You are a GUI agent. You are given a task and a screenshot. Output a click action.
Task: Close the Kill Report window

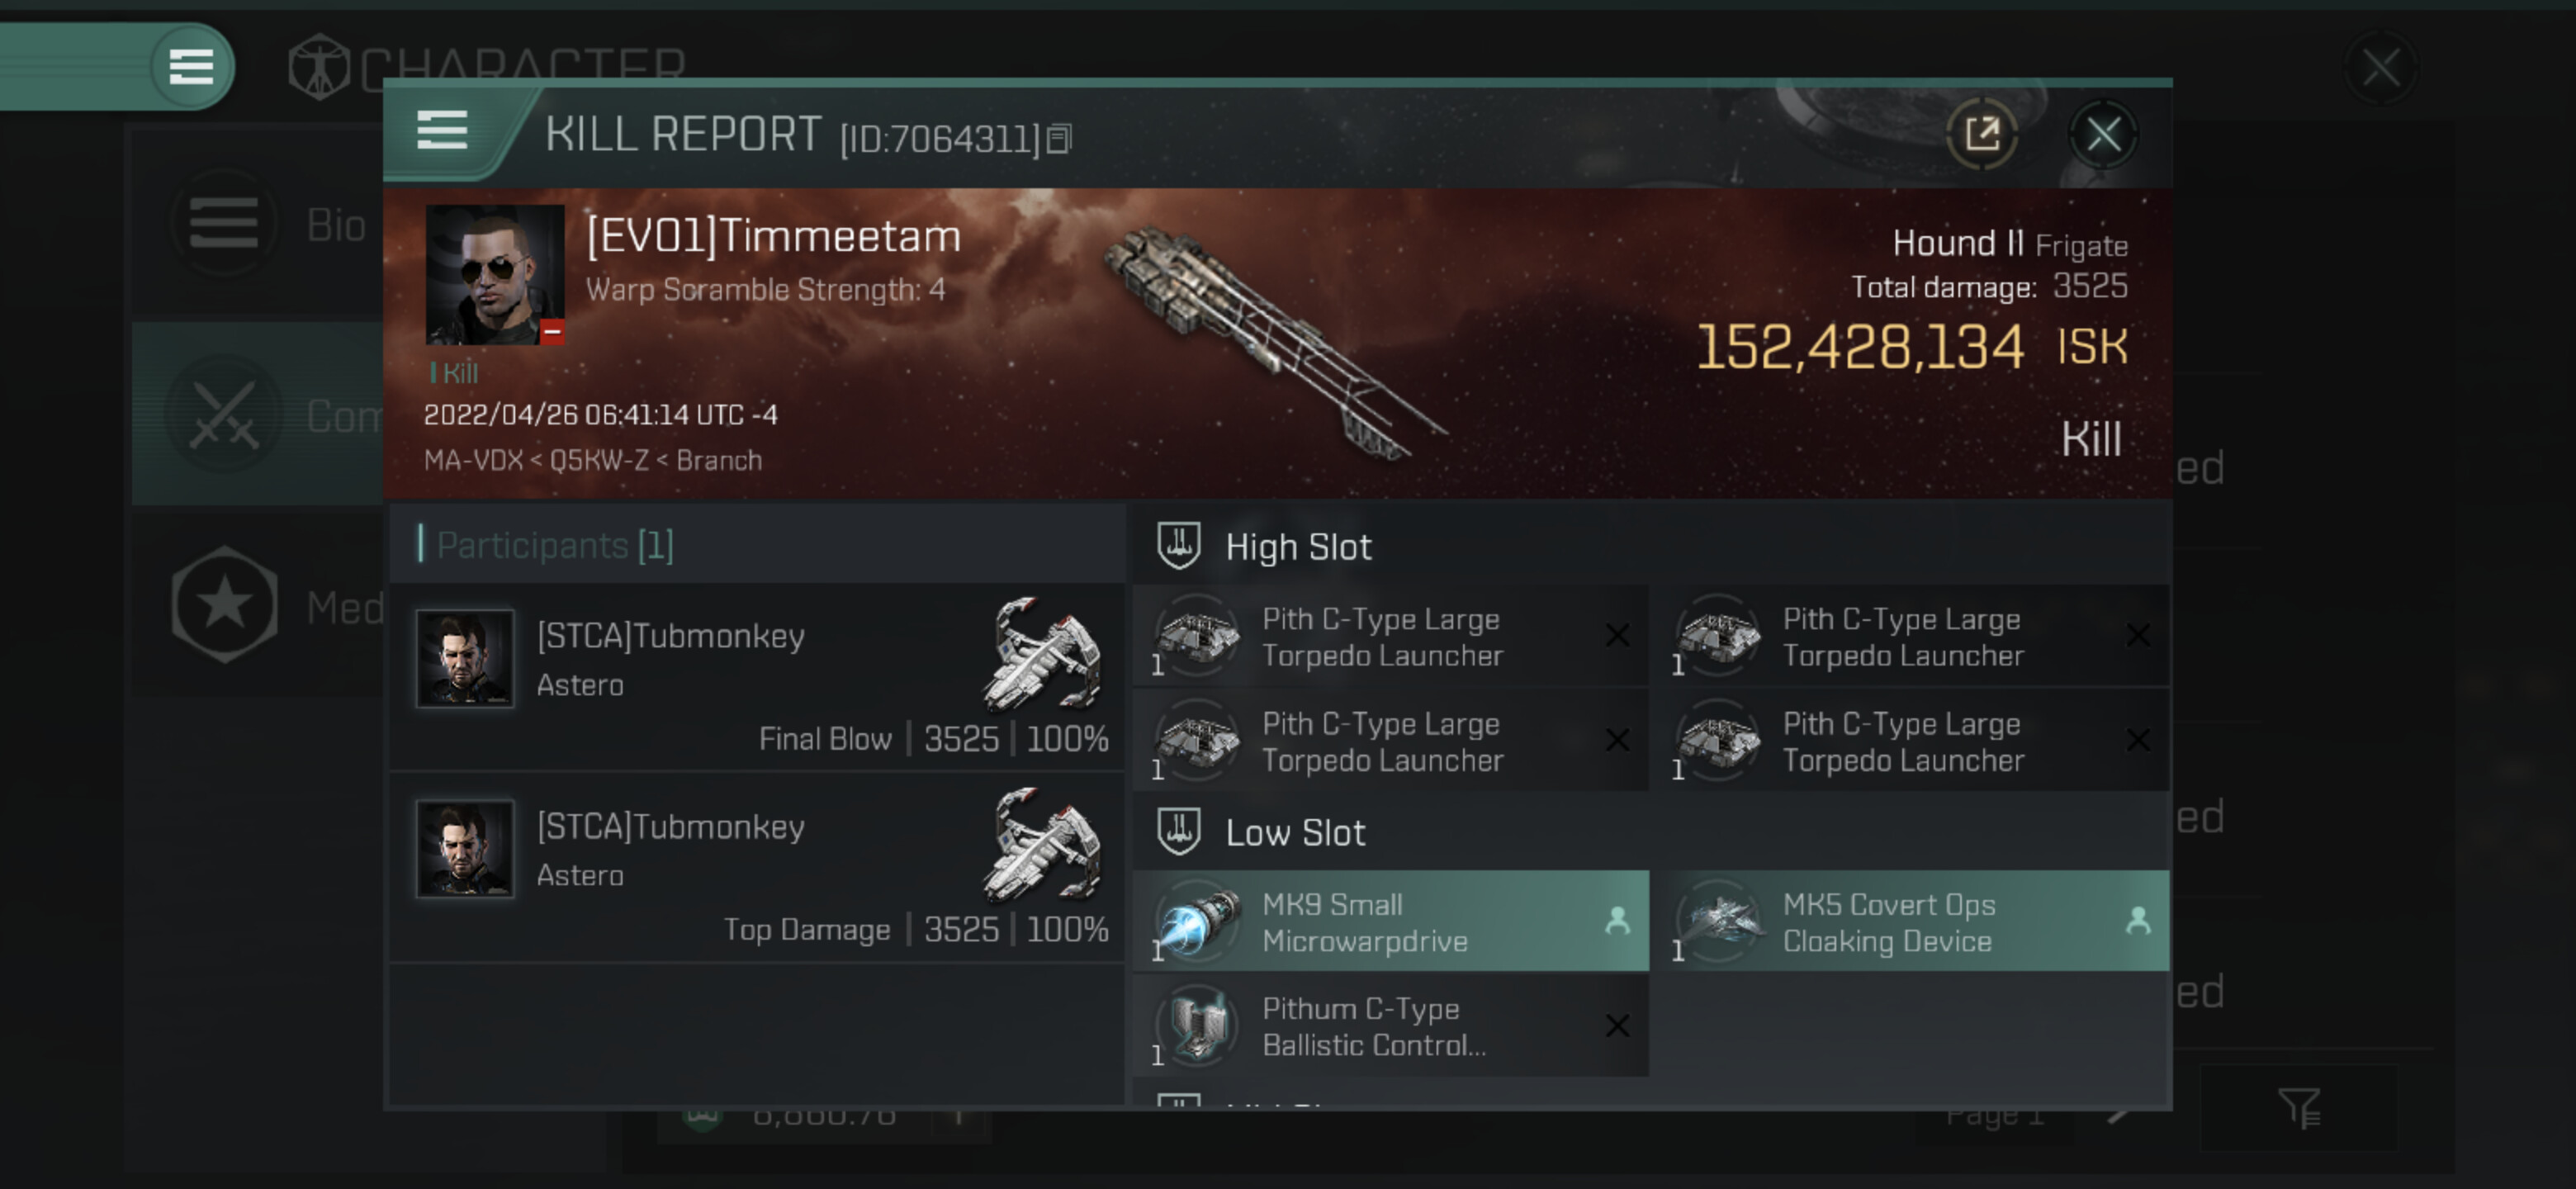(x=2102, y=134)
